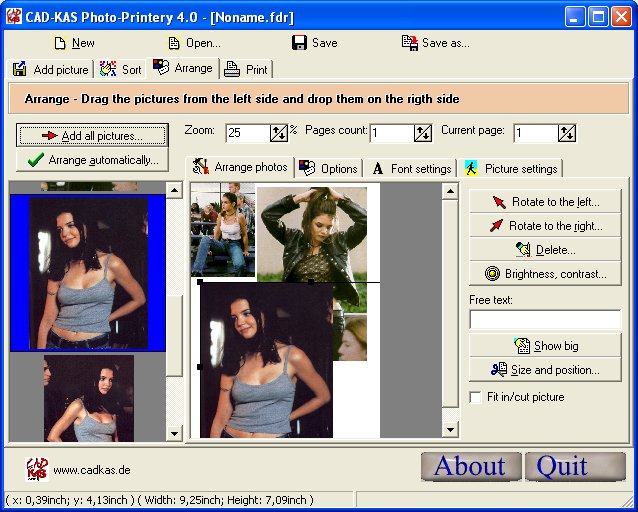The height and width of the screenshot is (512, 638).
Task: Enable Fit in/cut picture checkbox
Action: tap(476, 397)
